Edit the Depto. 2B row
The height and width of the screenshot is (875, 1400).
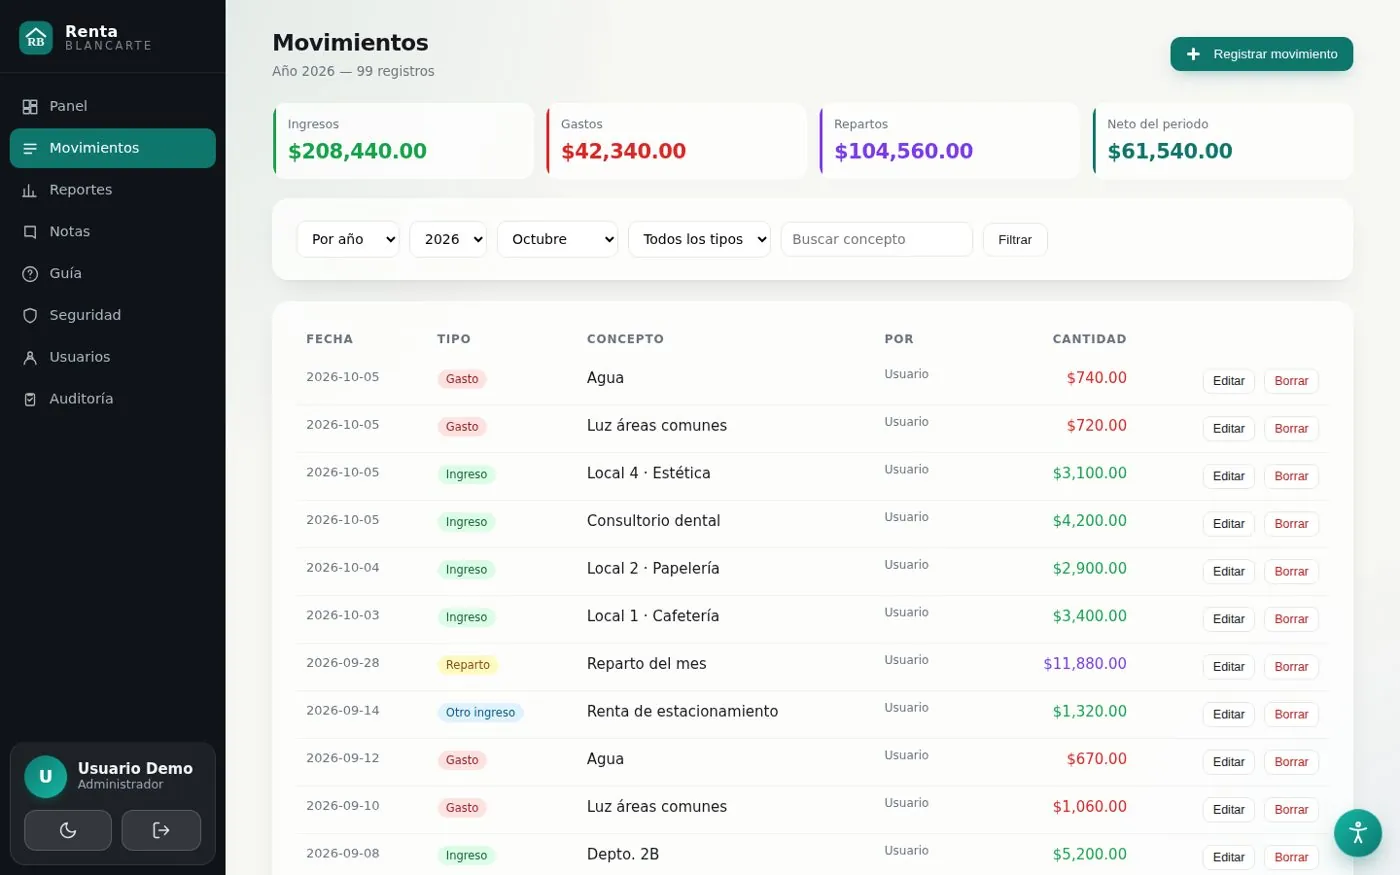[x=1228, y=857]
